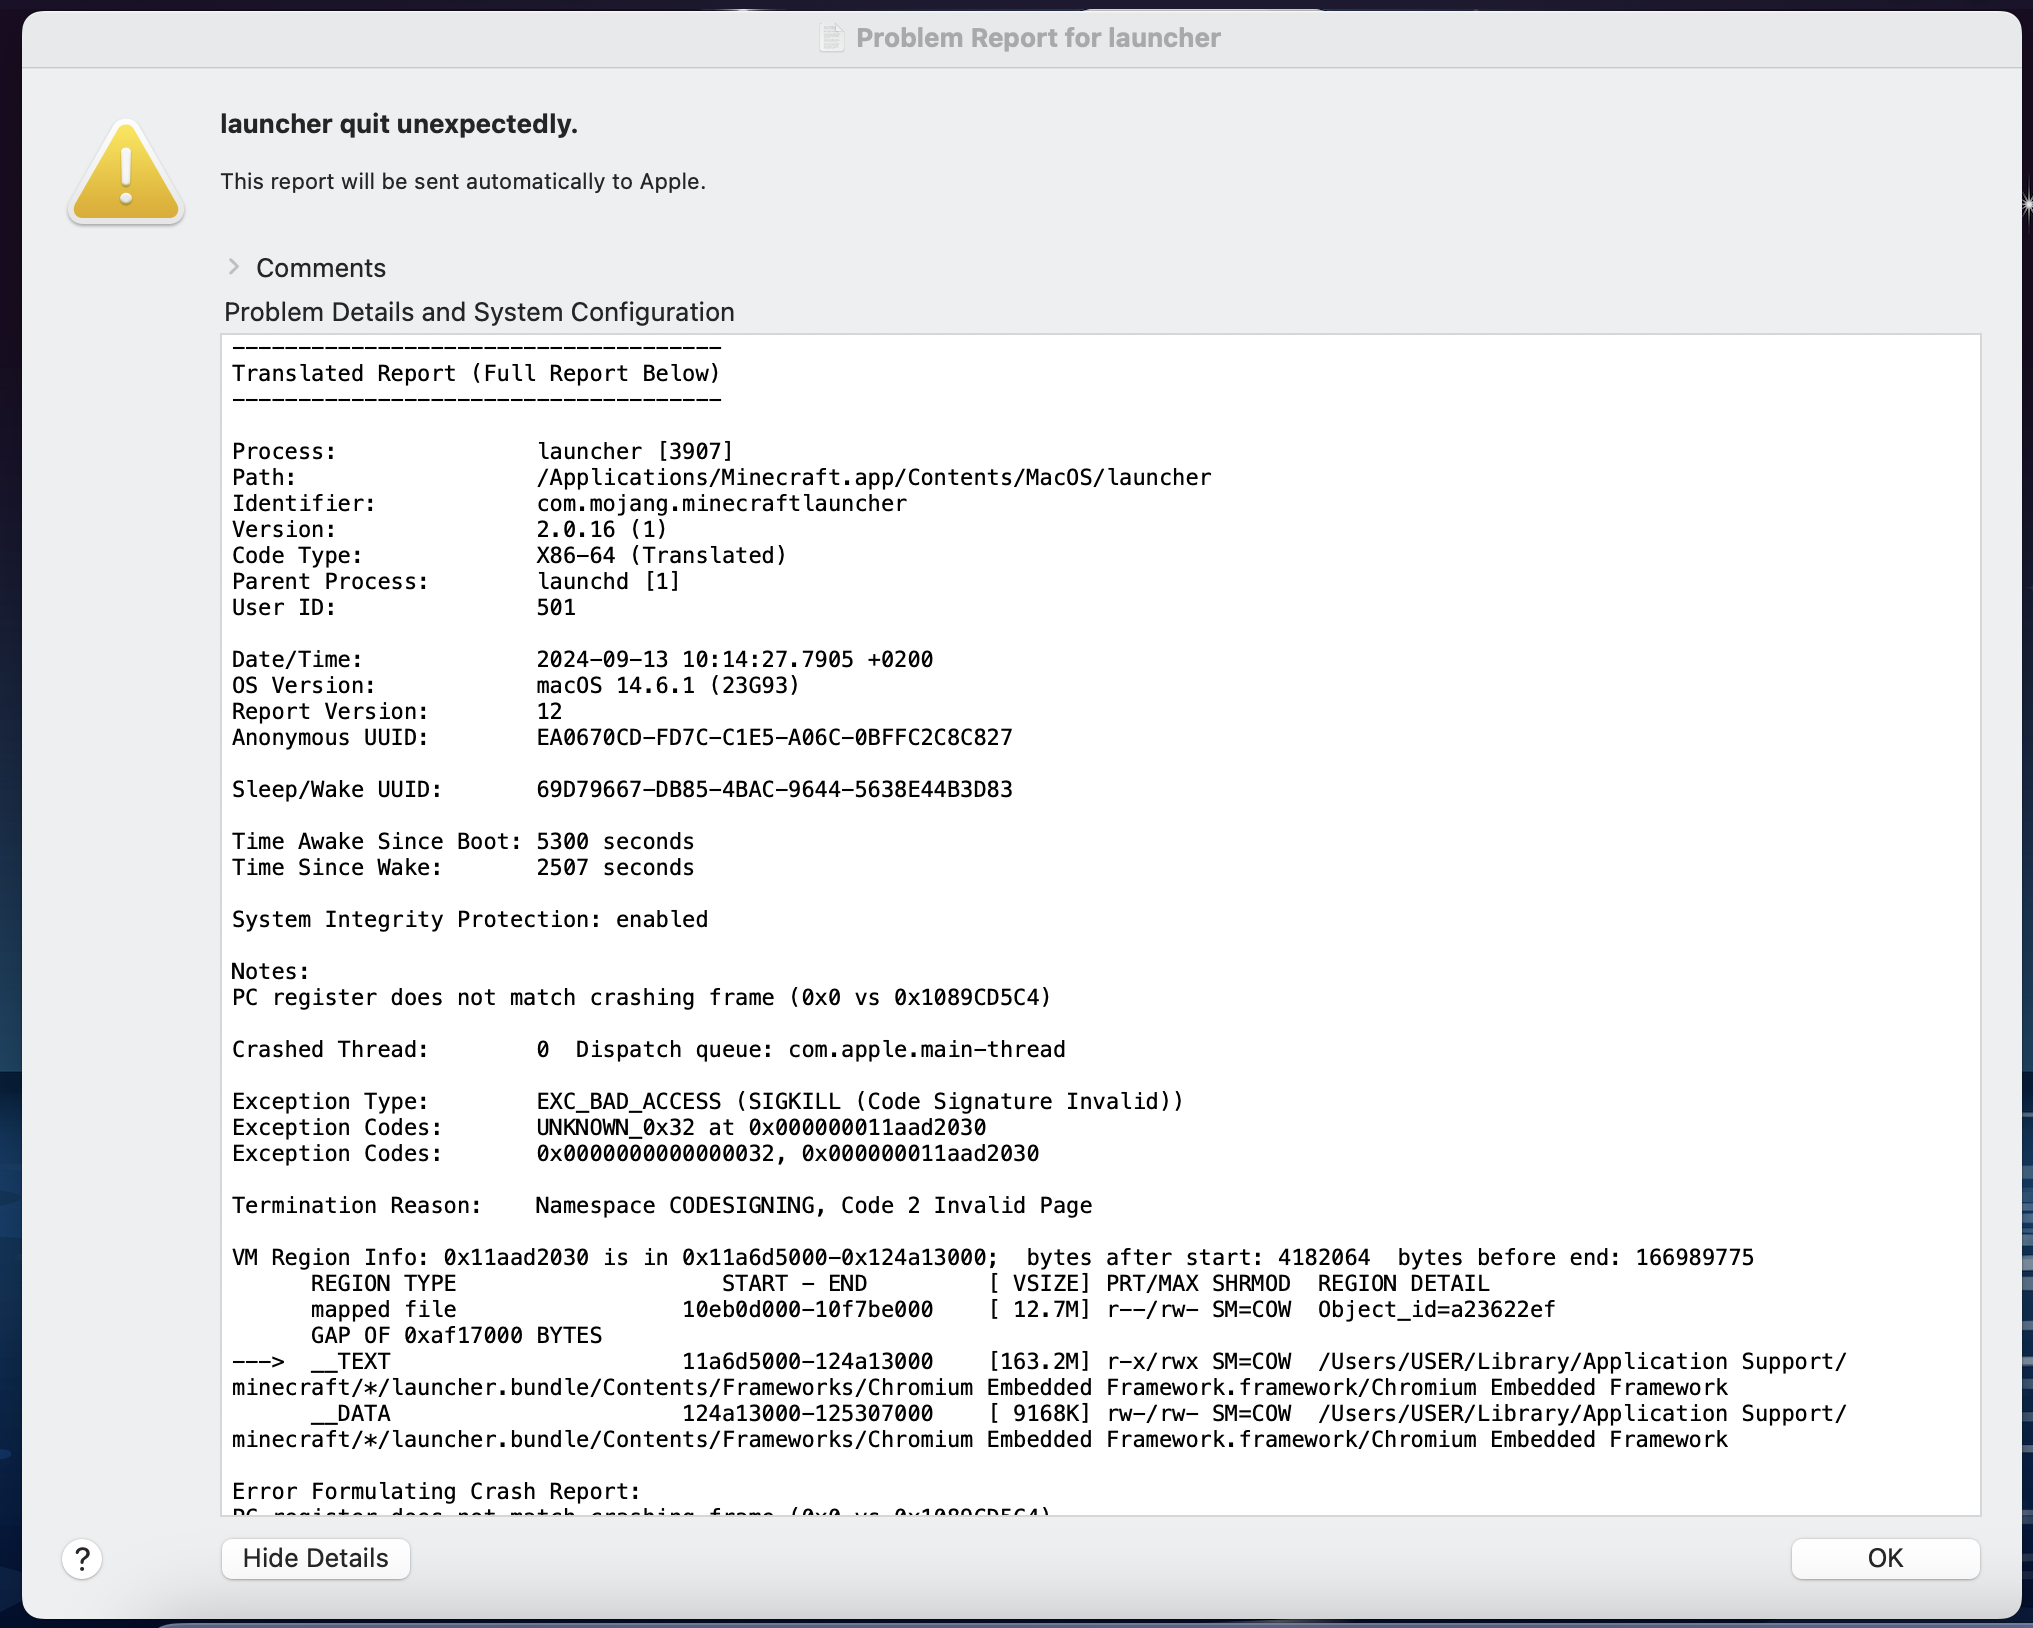Viewport: 2033px width, 1628px height.
Task: Click the macOS 14.6.1 OS Version line
Action: (667, 686)
